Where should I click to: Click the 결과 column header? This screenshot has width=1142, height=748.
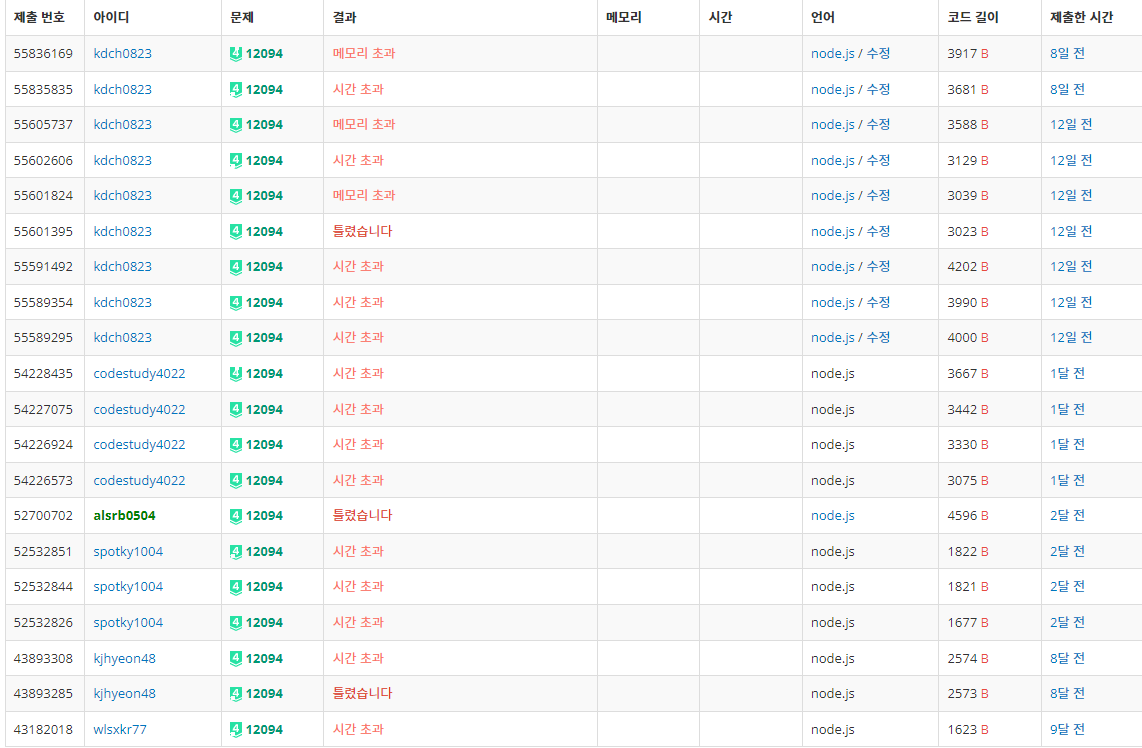344,17
